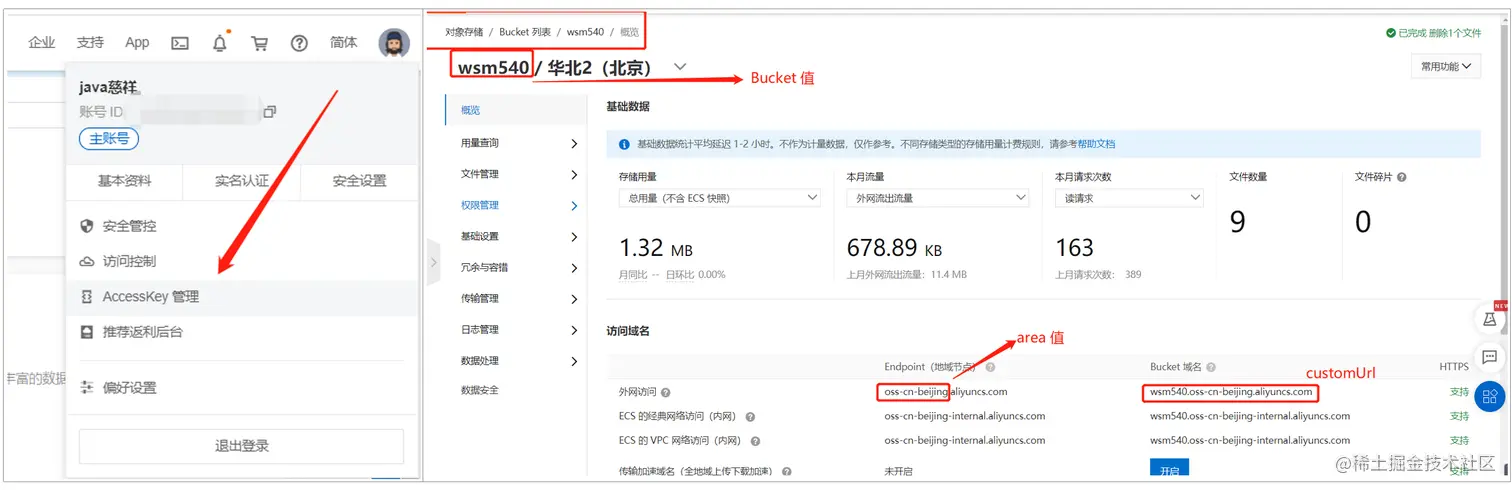The image size is (1512, 490).
Task: Click the icon beside 推荐返利后台
Action: coord(87,332)
